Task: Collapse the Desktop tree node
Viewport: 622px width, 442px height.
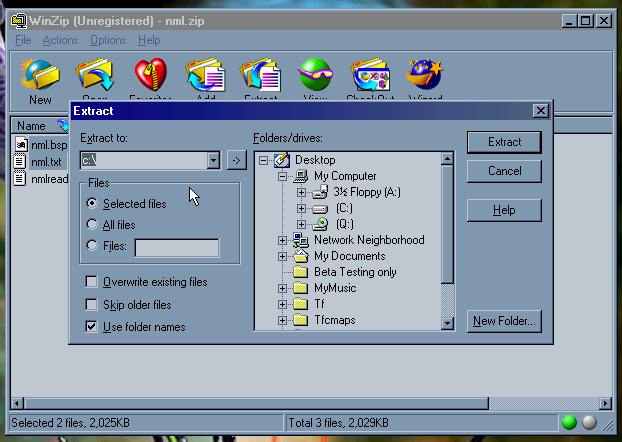Action: 263,160
